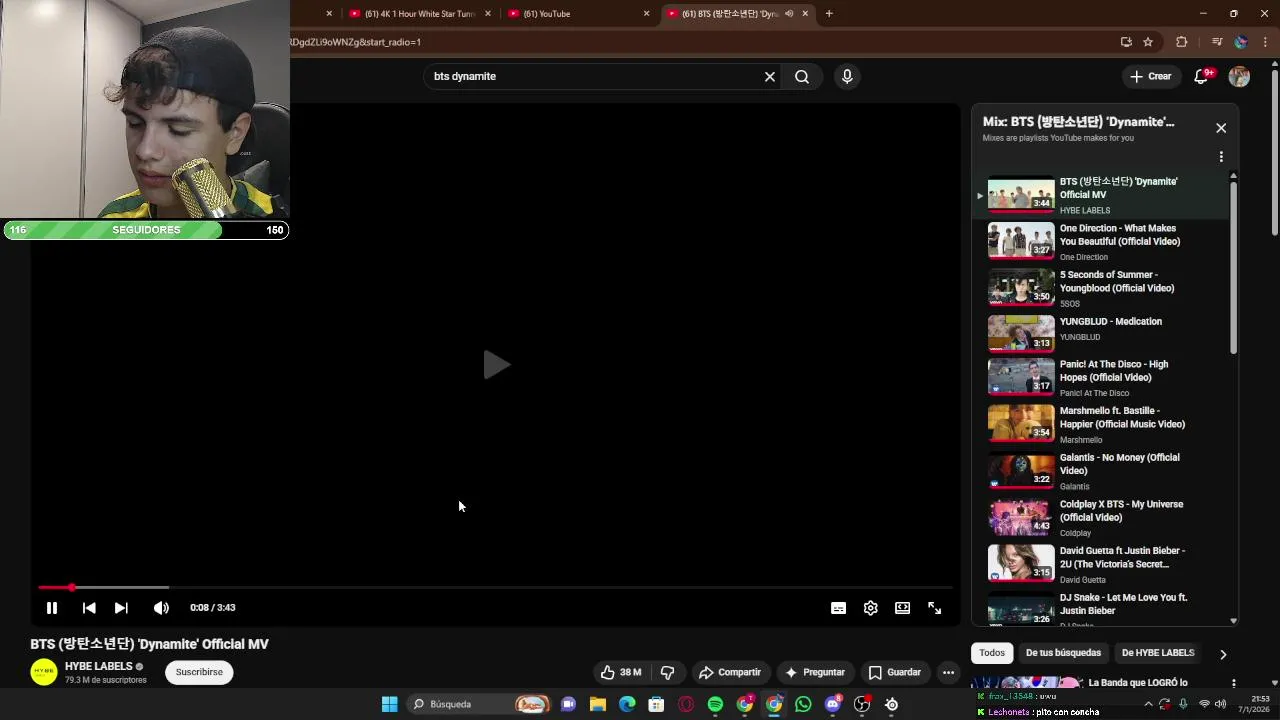The height and width of the screenshot is (720, 1280).
Task: Play One Direction 'What Makes You Beautiful'
Action: 1100,242
